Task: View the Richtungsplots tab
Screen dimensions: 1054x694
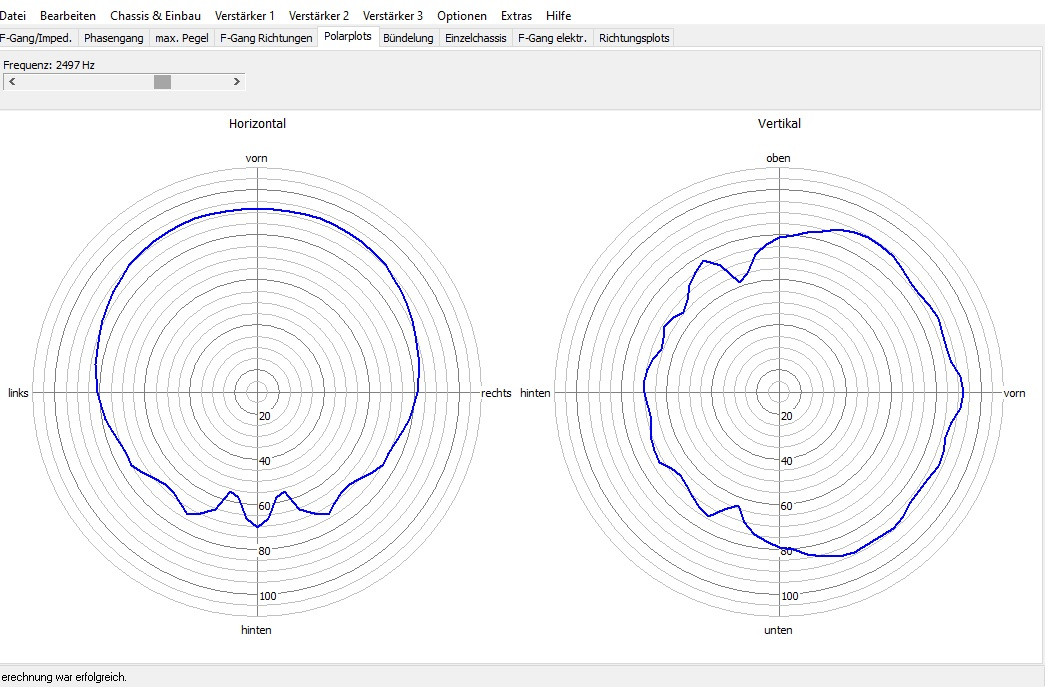Action: click(634, 38)
